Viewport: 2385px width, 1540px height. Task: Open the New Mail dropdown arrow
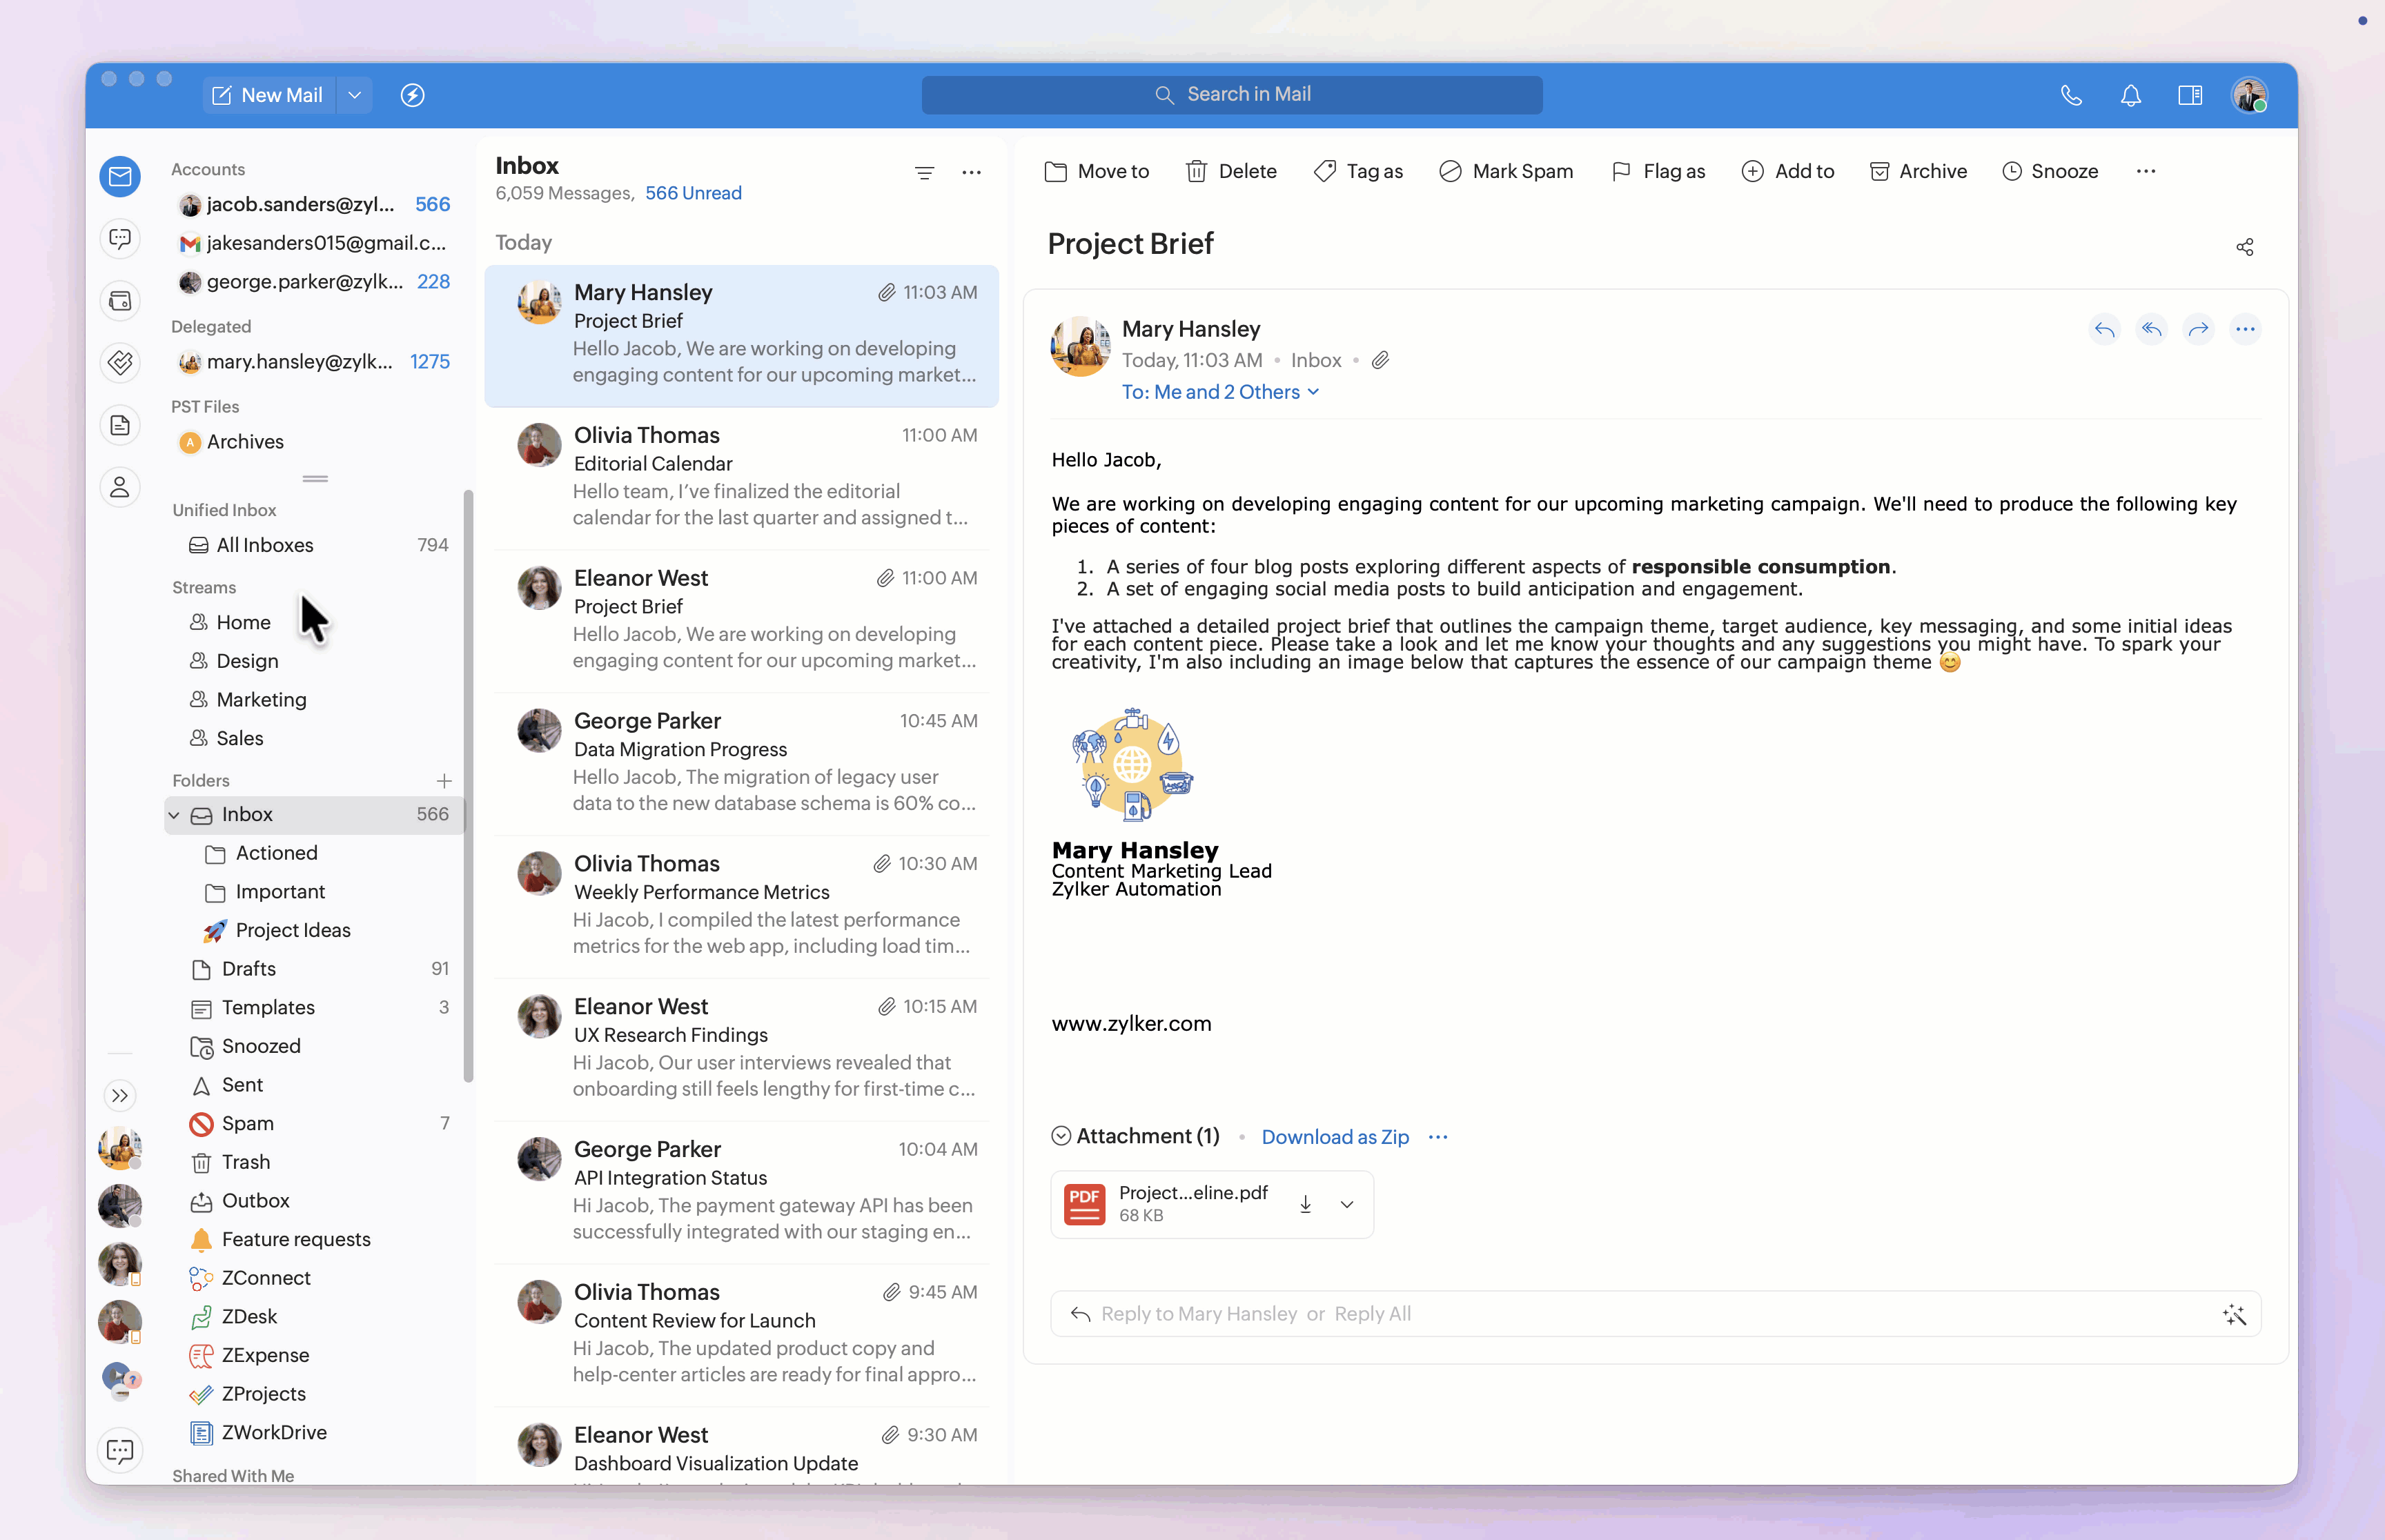pyautogui.click(x=354, y=95)
